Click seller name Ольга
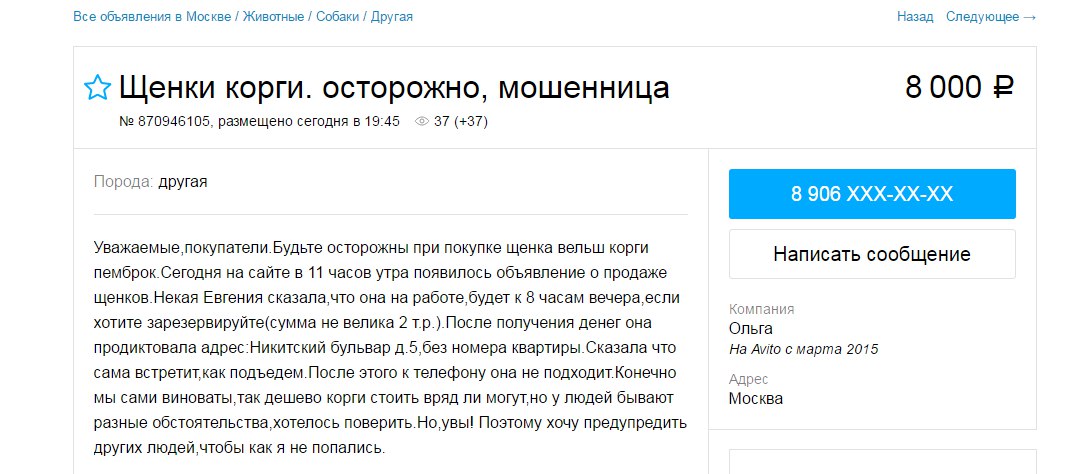 (x=751, y=328)
